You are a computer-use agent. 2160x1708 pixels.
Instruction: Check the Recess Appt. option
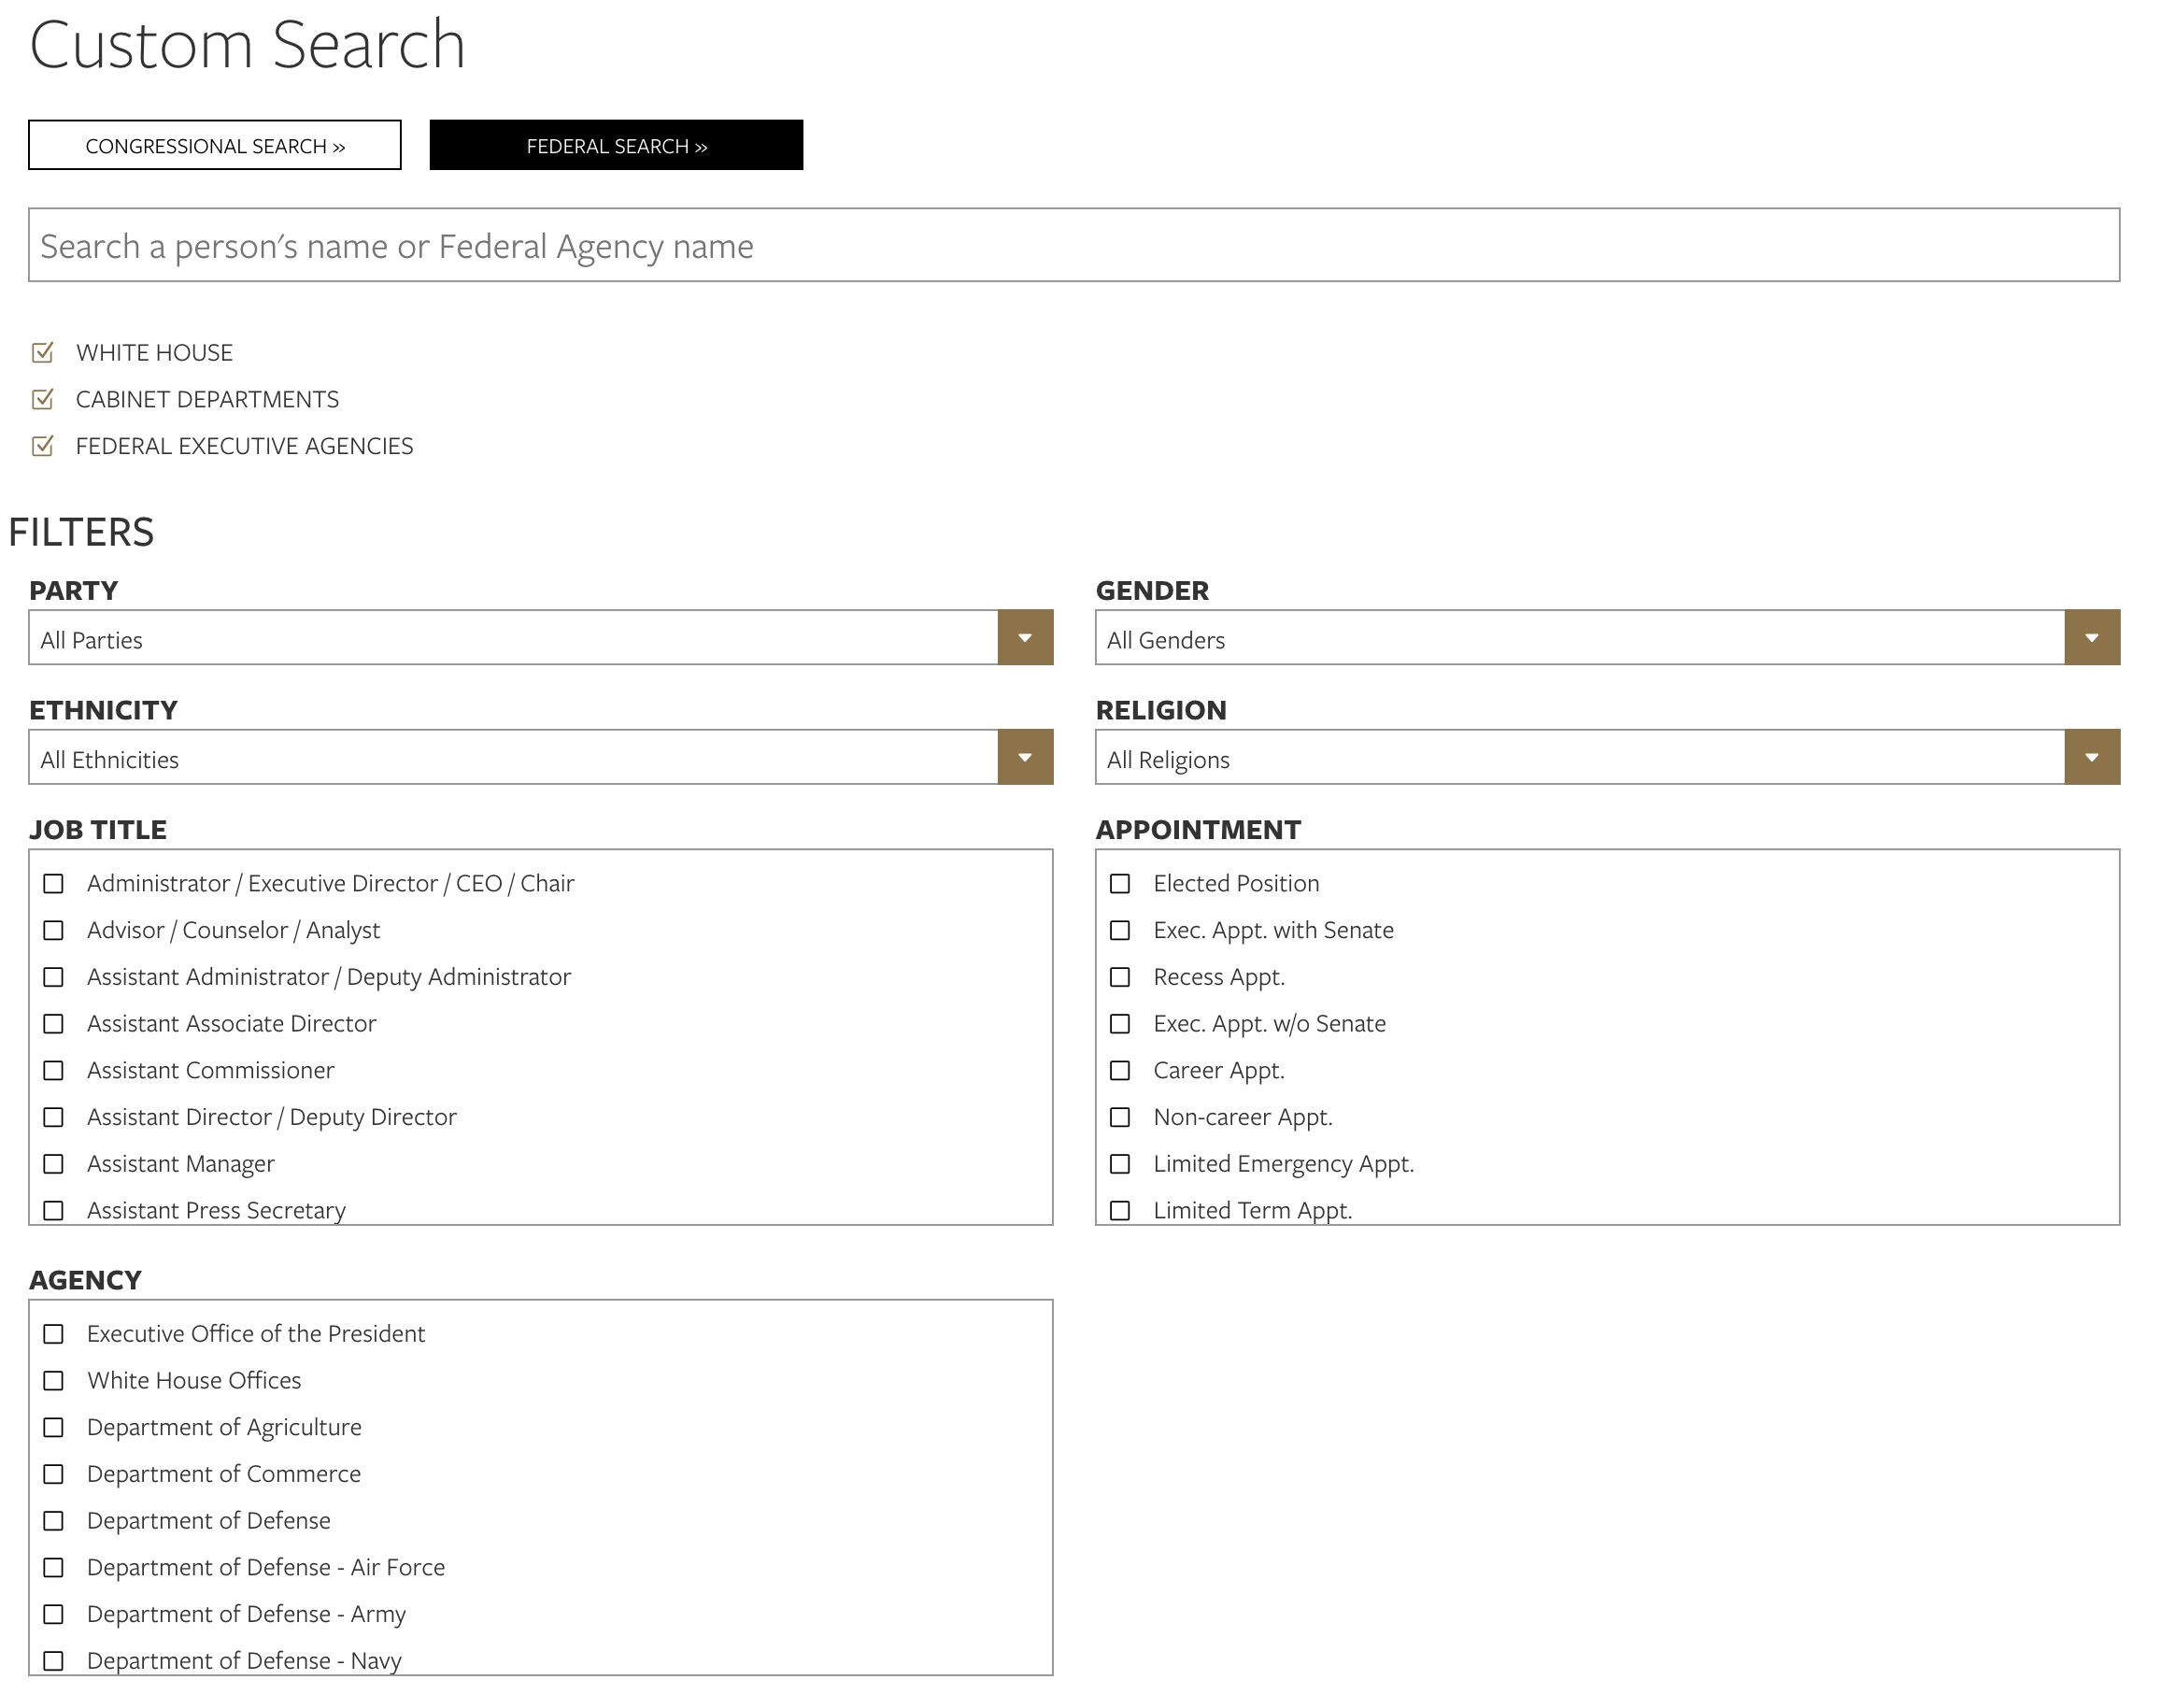click(1121, 977)
